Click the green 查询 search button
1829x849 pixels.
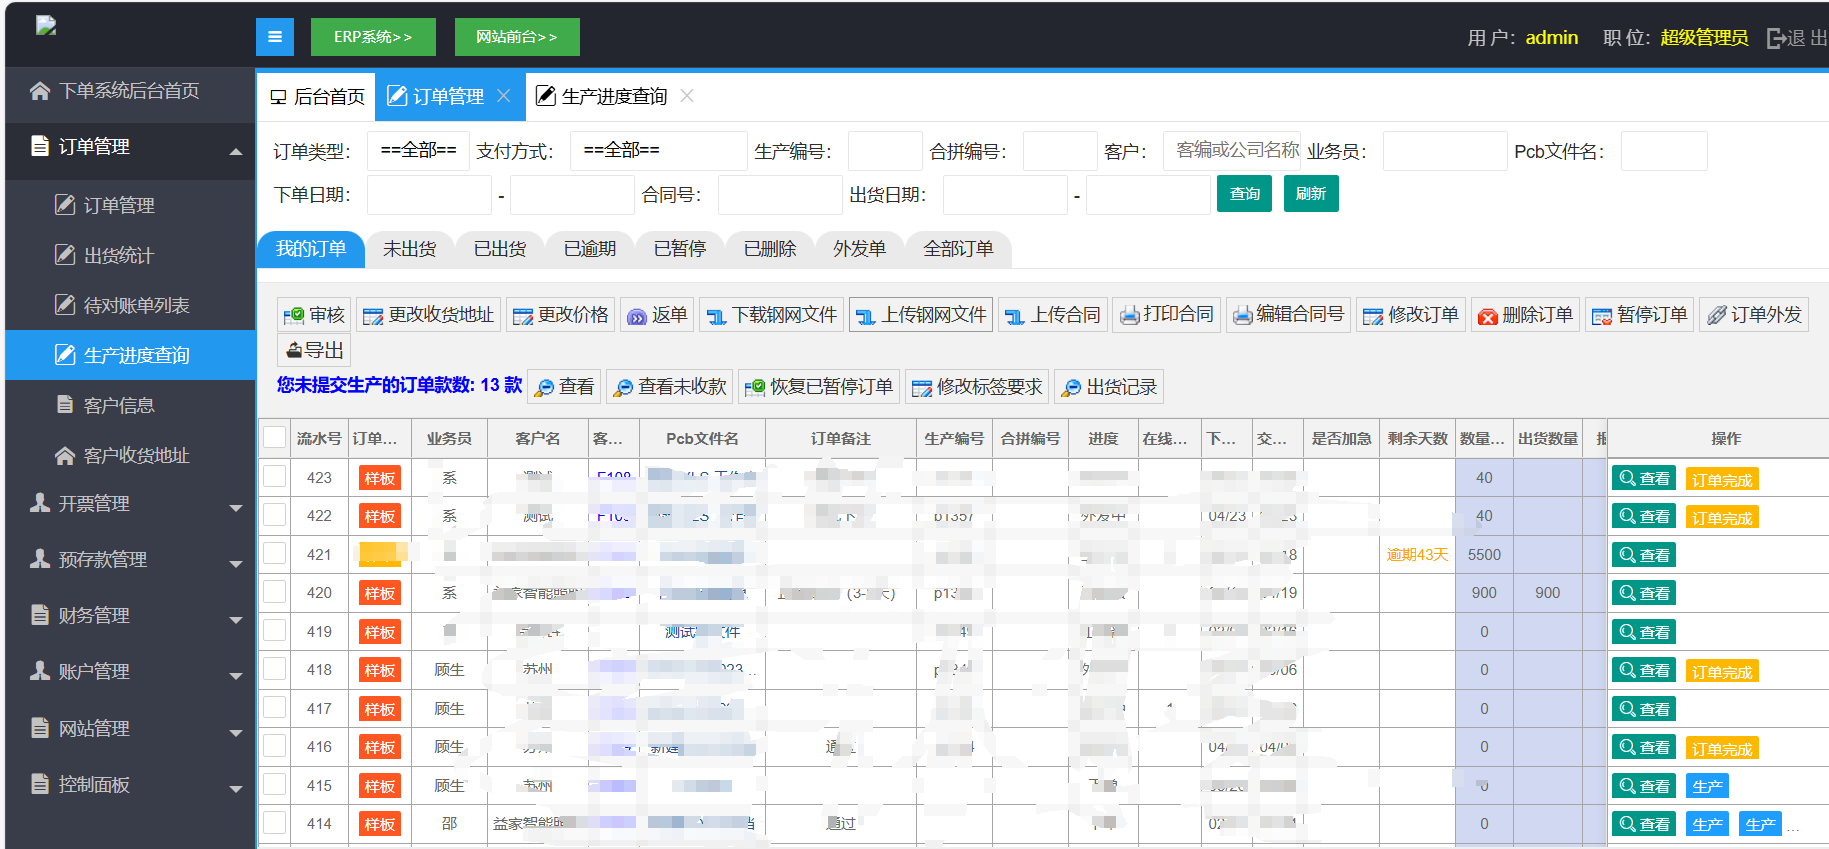pos(1244,194)
